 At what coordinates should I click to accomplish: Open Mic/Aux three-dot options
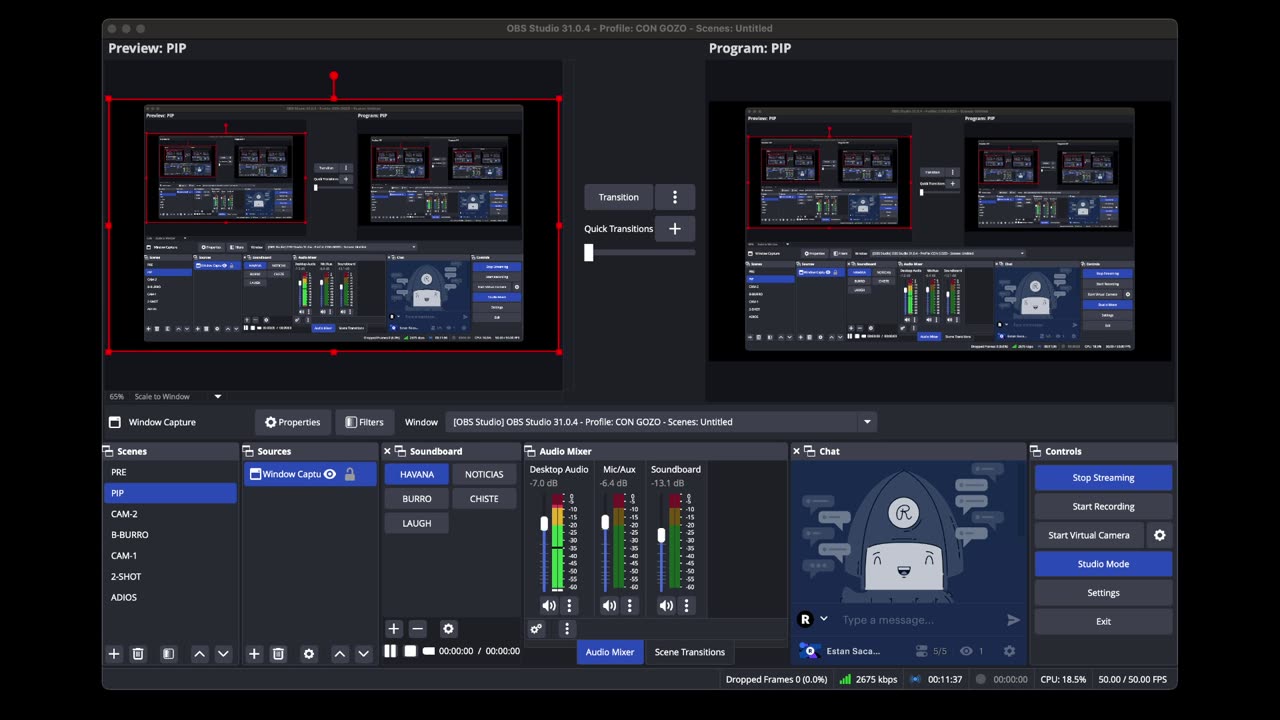point(630,606)
